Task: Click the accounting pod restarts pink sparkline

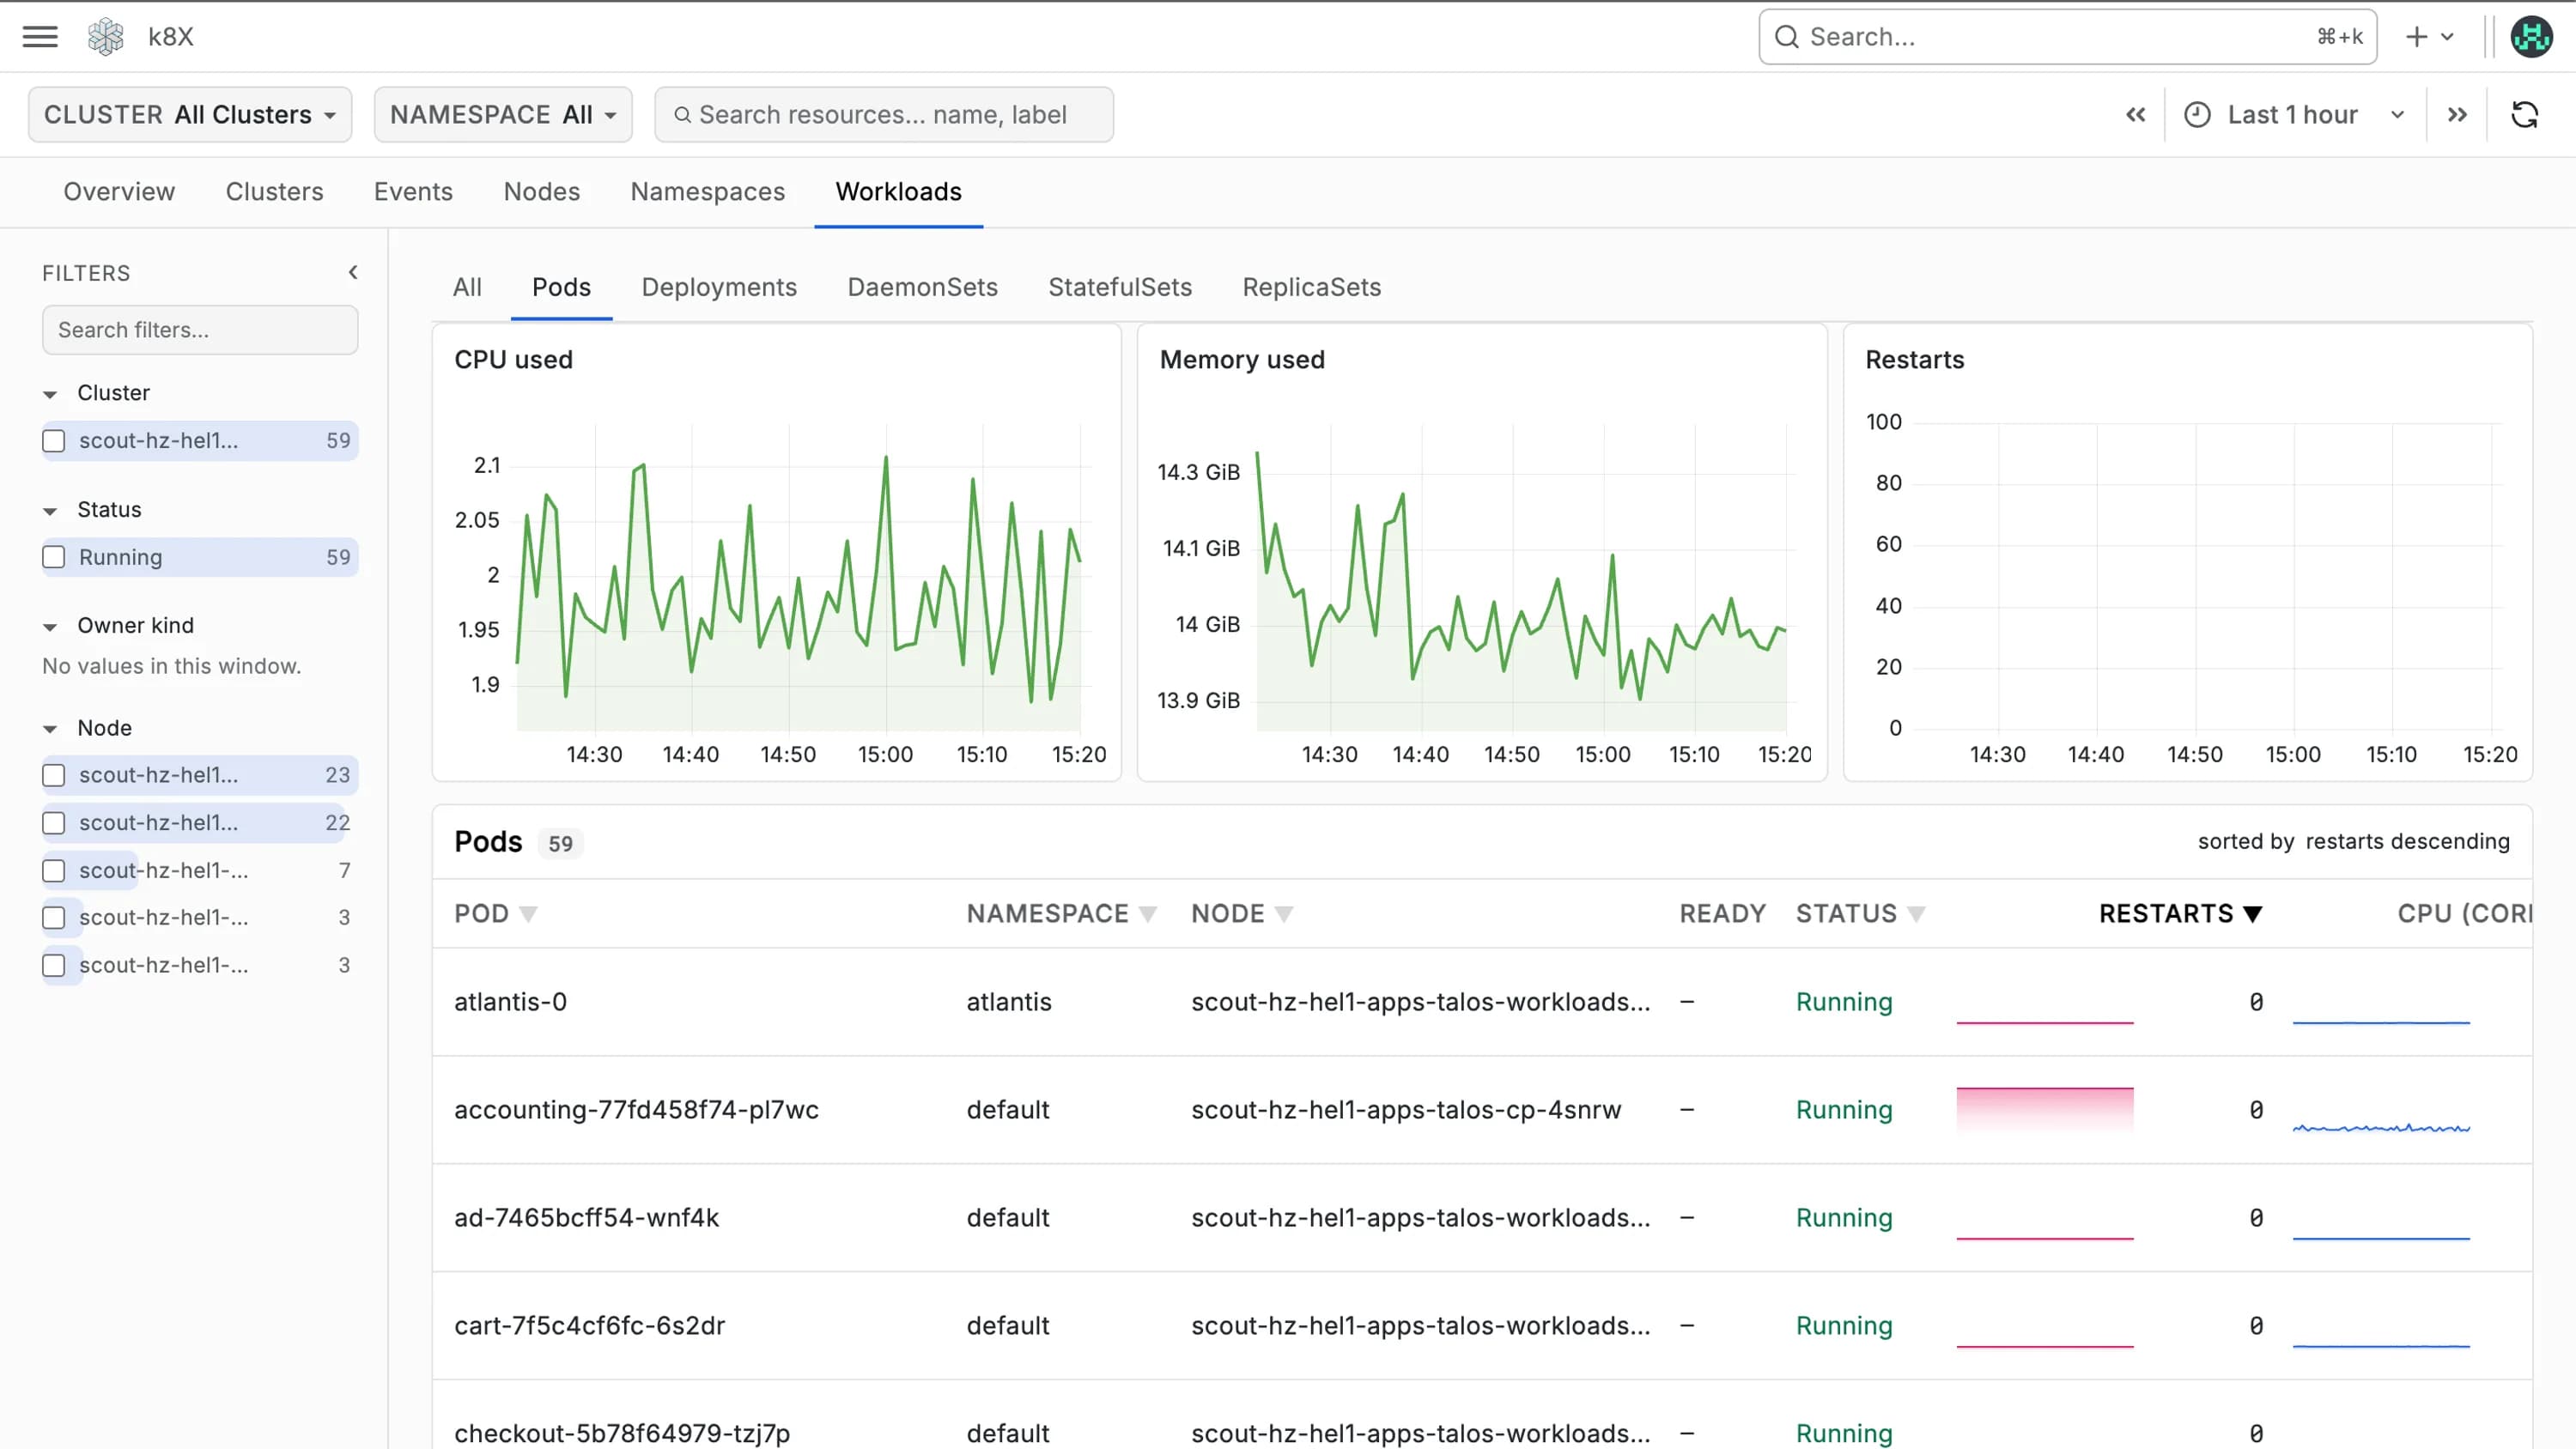Action: tap(2045, 1110)
